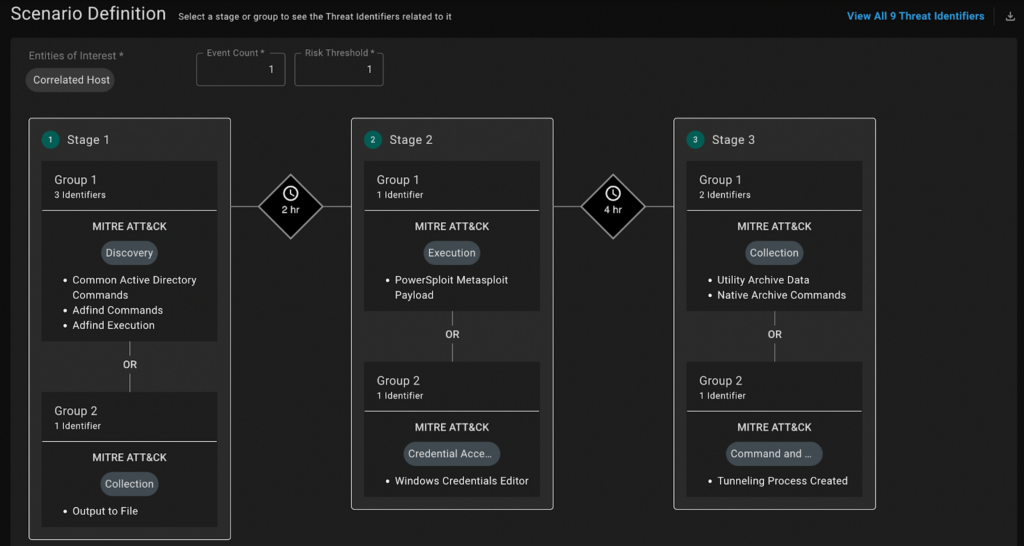Select the Stage 1 number badge
The image size is (1024, 546).
pos(51,140)
